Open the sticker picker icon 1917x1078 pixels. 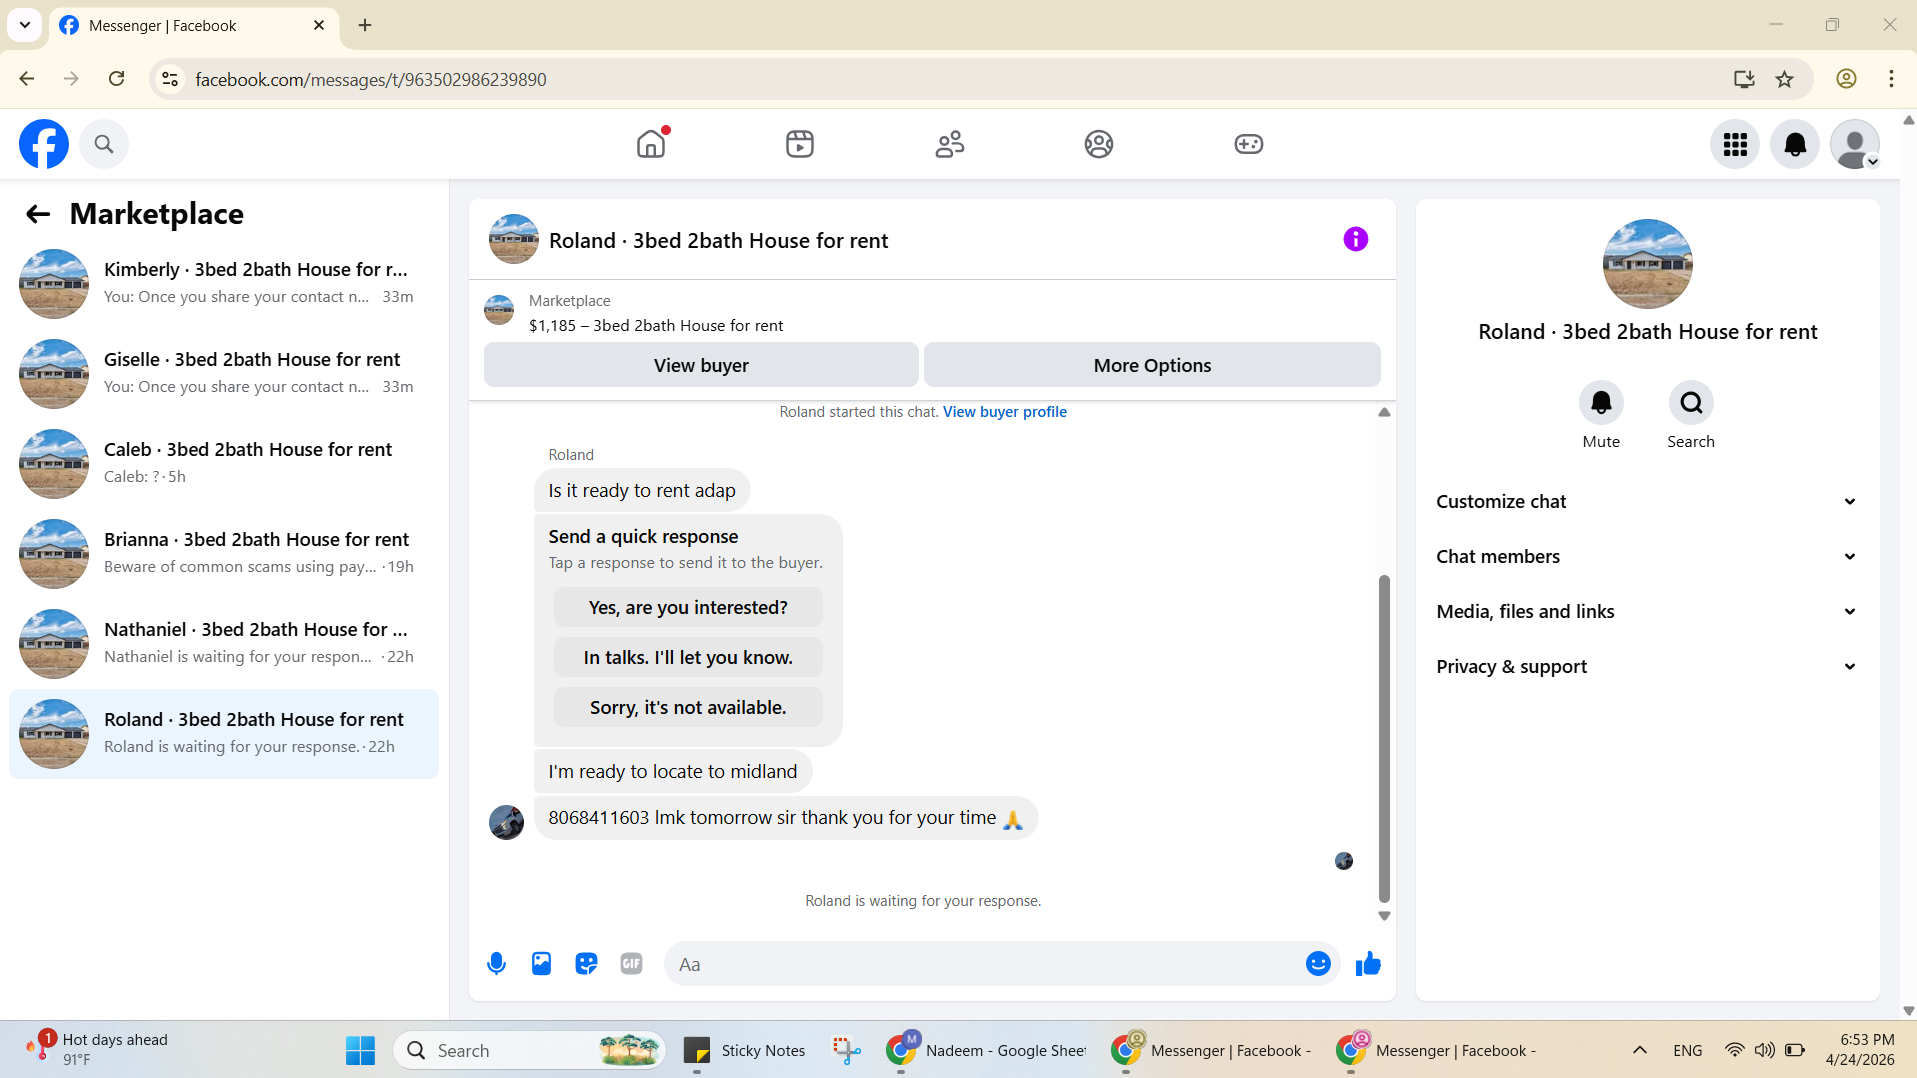pyautogui.click(x=586, y=964)
